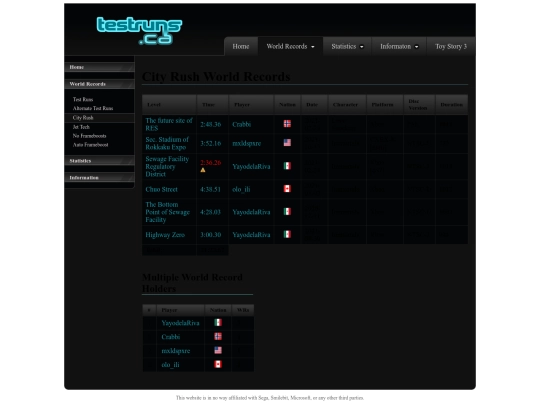The image size is (540, 405).
Task: Select the Home header in the sidebar
Action: click(100, 67)
